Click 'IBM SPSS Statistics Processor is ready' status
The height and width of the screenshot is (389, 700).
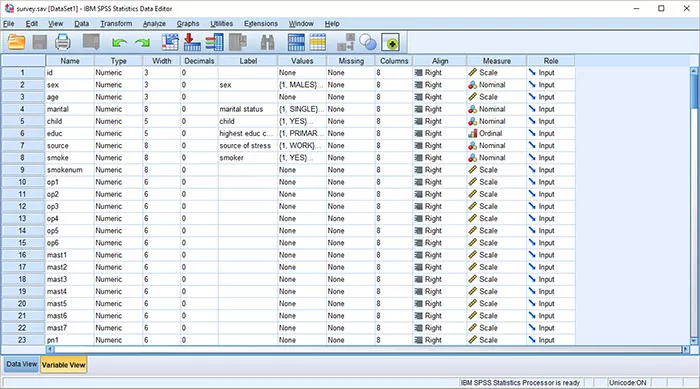coord(520,383)
